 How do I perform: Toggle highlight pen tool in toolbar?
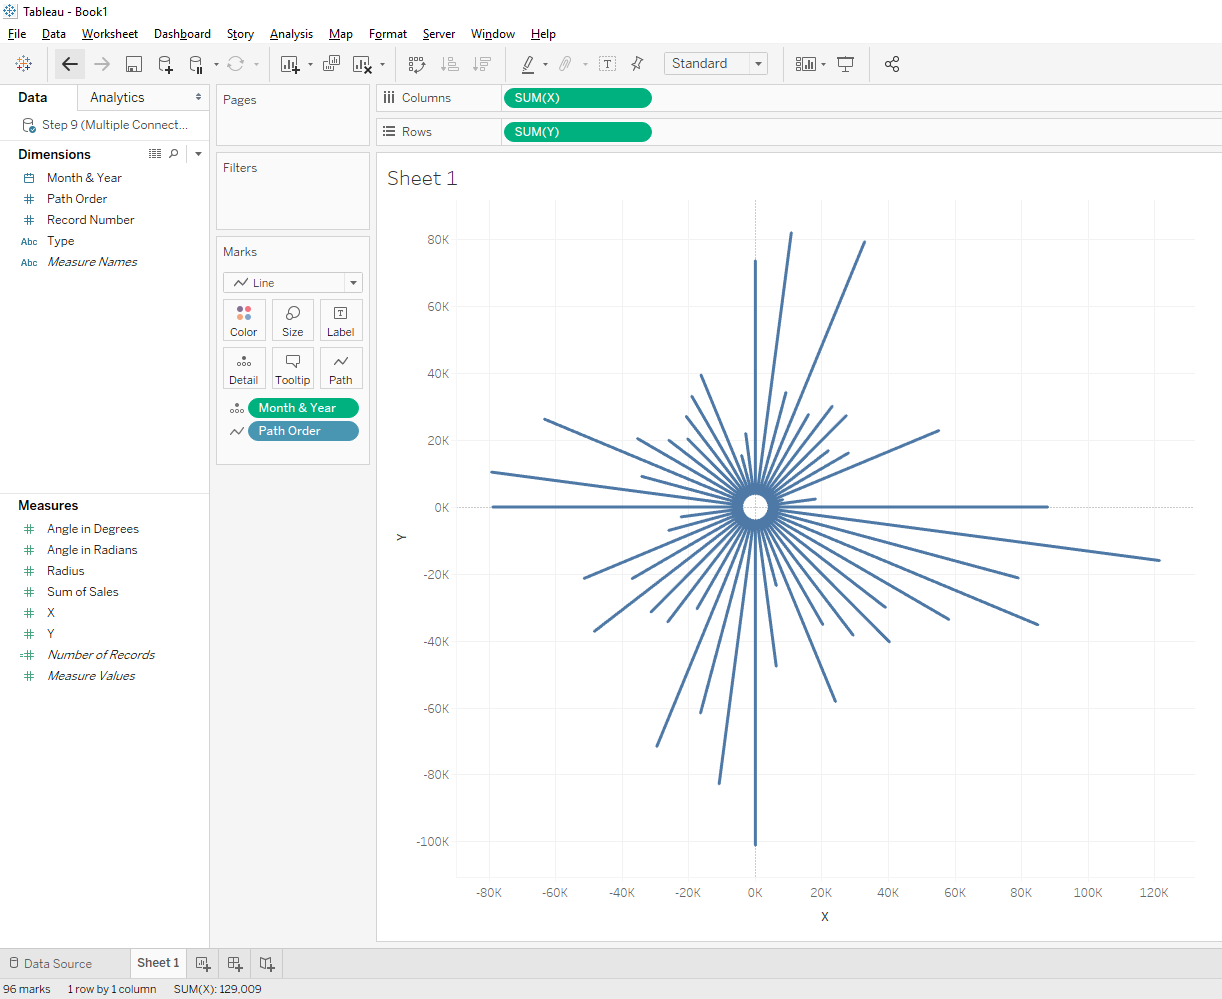coord(528,64)
